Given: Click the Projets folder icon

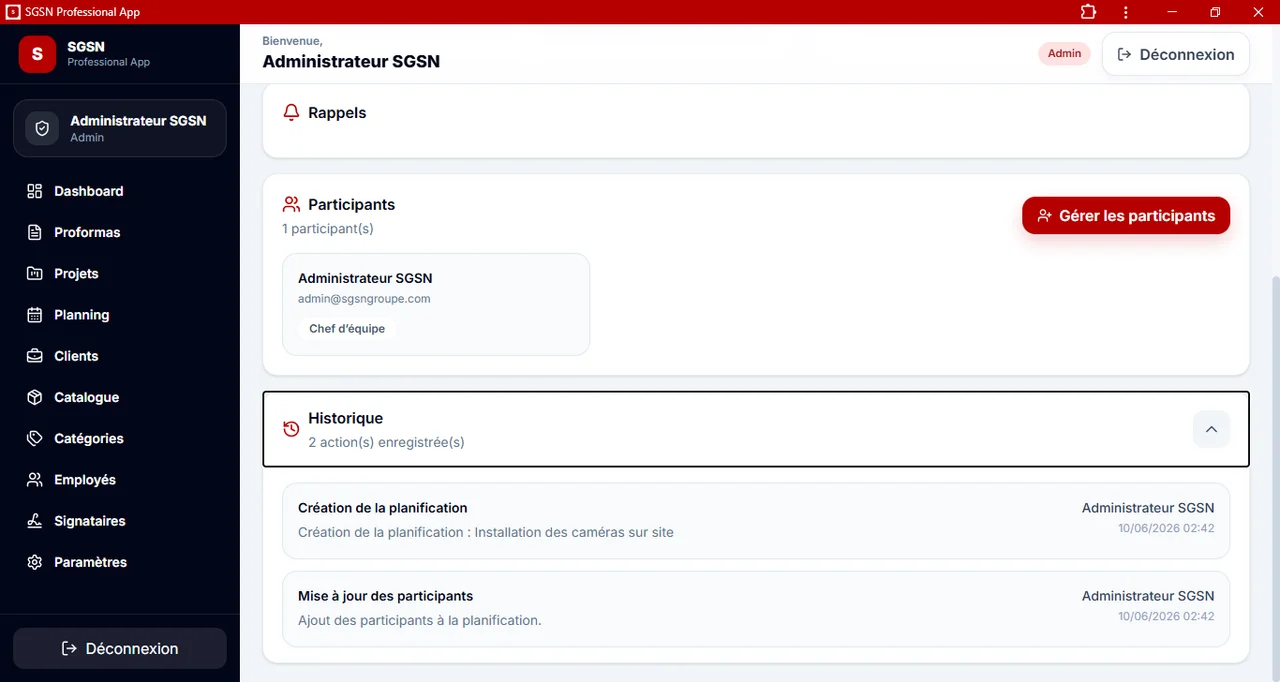Looking at the screenshot, I should [35, 273].
